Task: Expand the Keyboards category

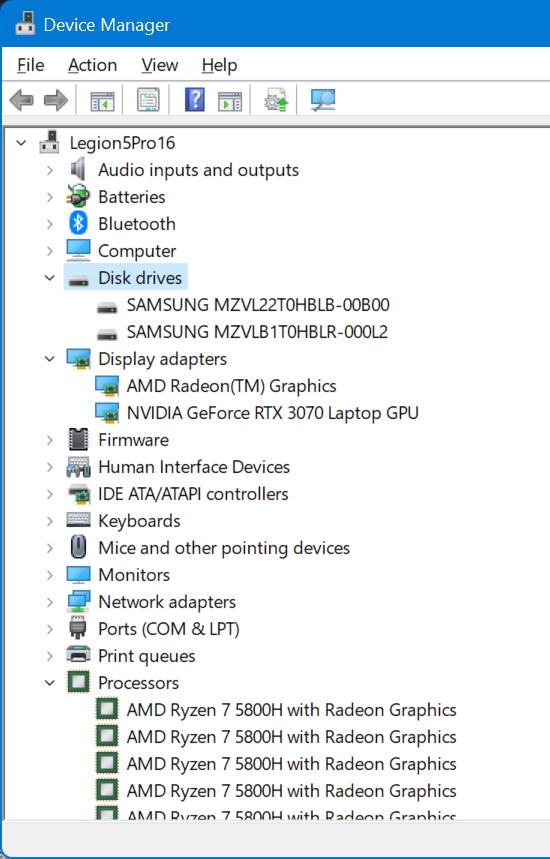Action: [50, 521]
